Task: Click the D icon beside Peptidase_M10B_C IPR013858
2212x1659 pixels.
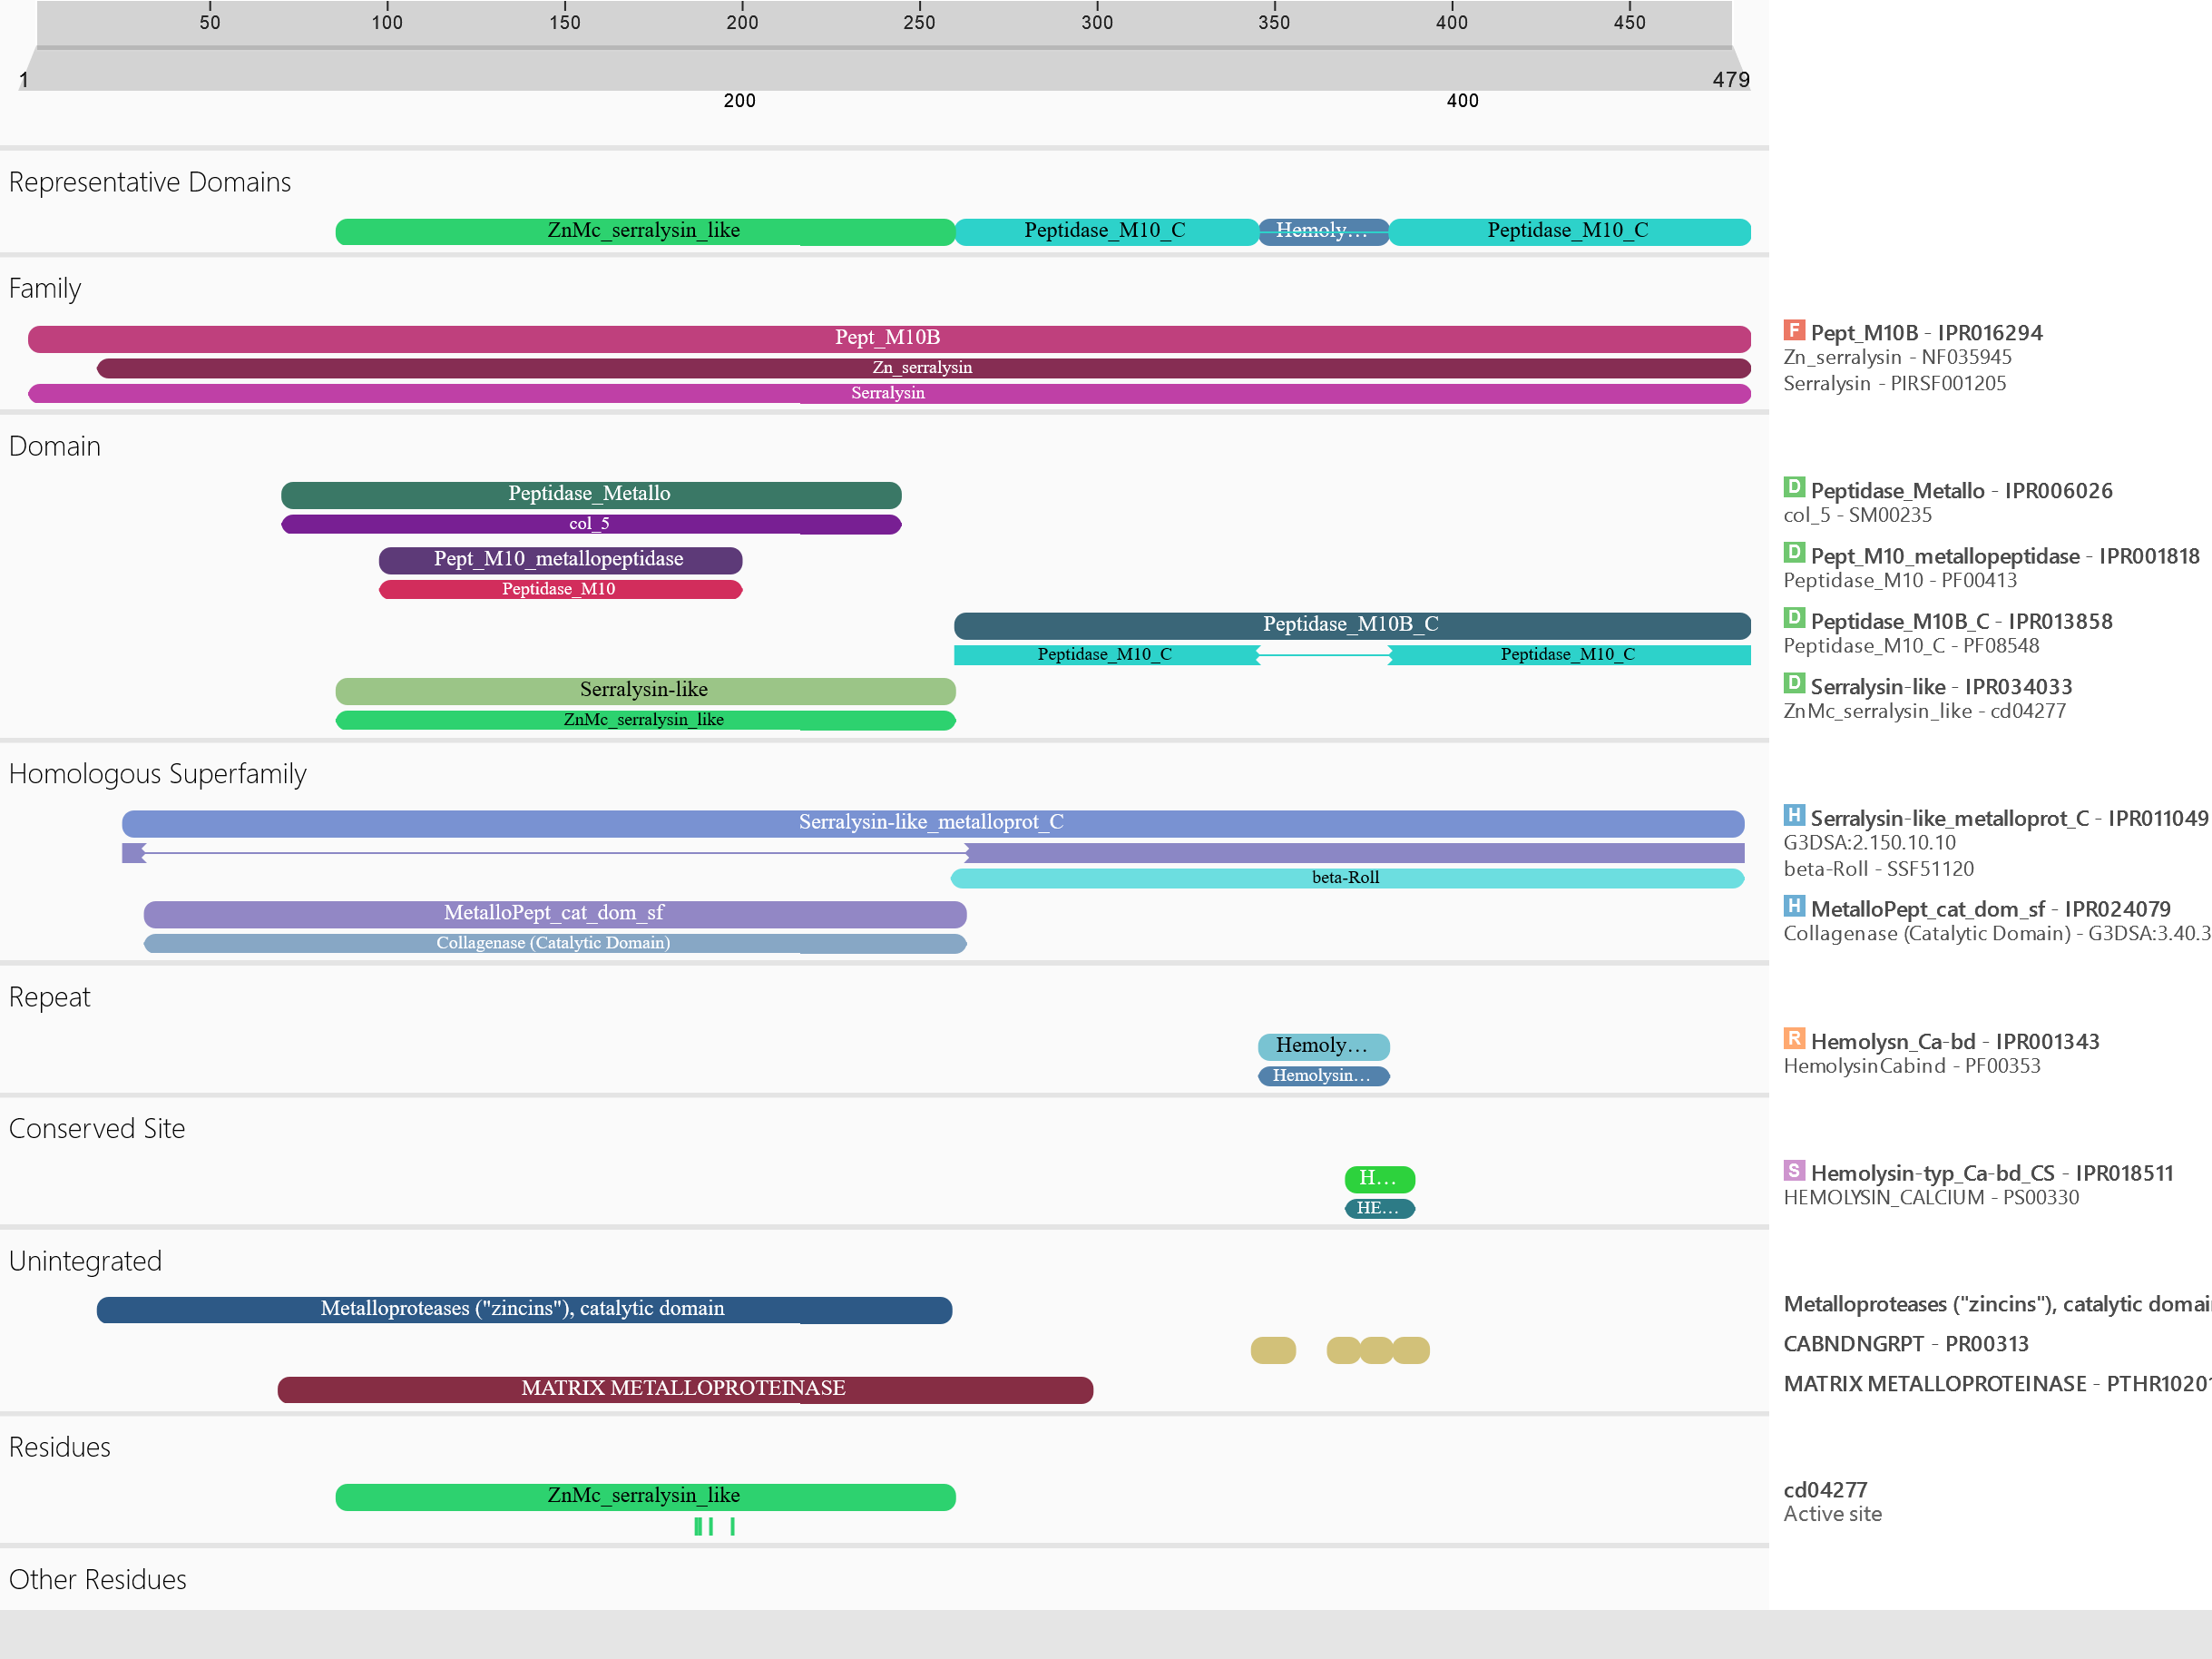Action: pyautogui.click(x=1794, y=619)
